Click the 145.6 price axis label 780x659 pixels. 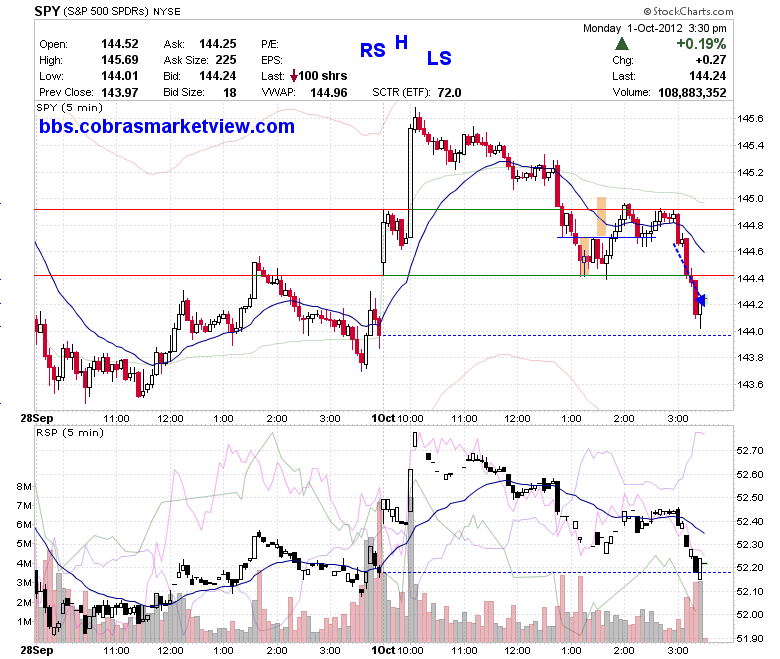point(750,118)
